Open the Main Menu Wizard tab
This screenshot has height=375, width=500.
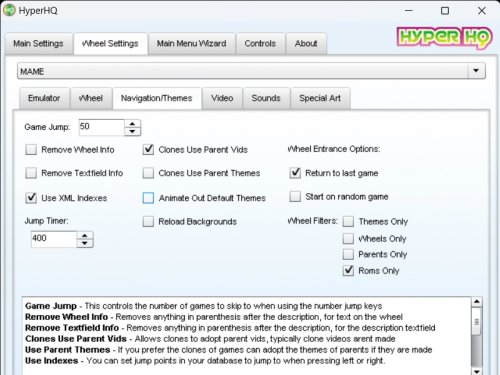(192, 44)
